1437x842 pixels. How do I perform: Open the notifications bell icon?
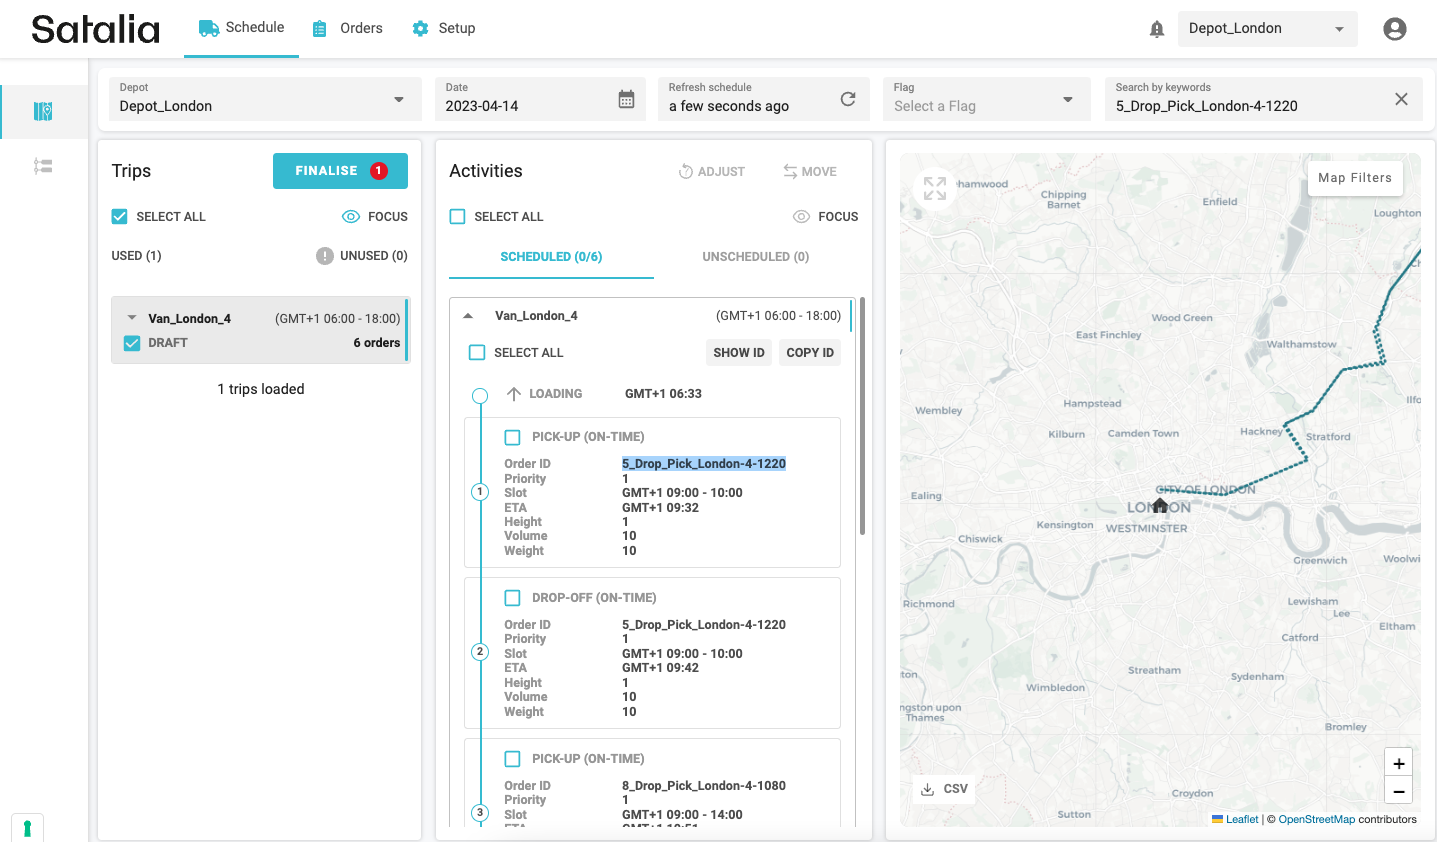(x=1157, y=29)
